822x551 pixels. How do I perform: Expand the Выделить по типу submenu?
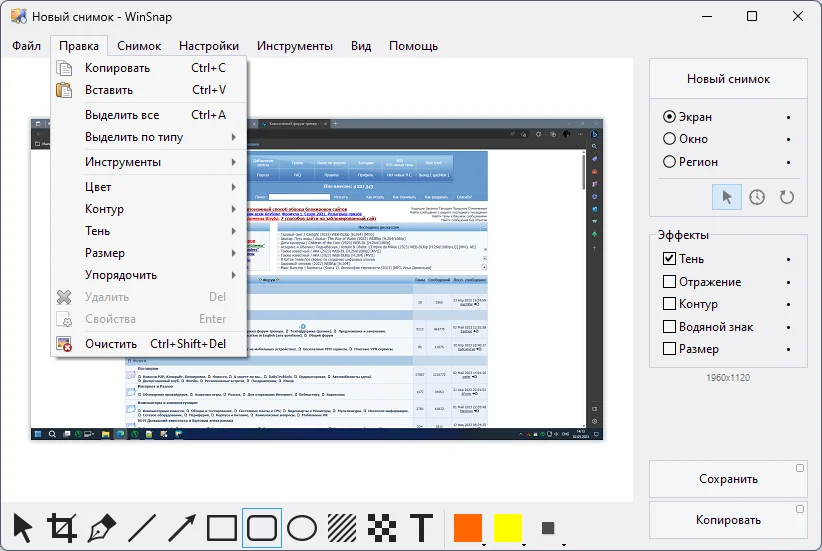click(x=149, y=137)
